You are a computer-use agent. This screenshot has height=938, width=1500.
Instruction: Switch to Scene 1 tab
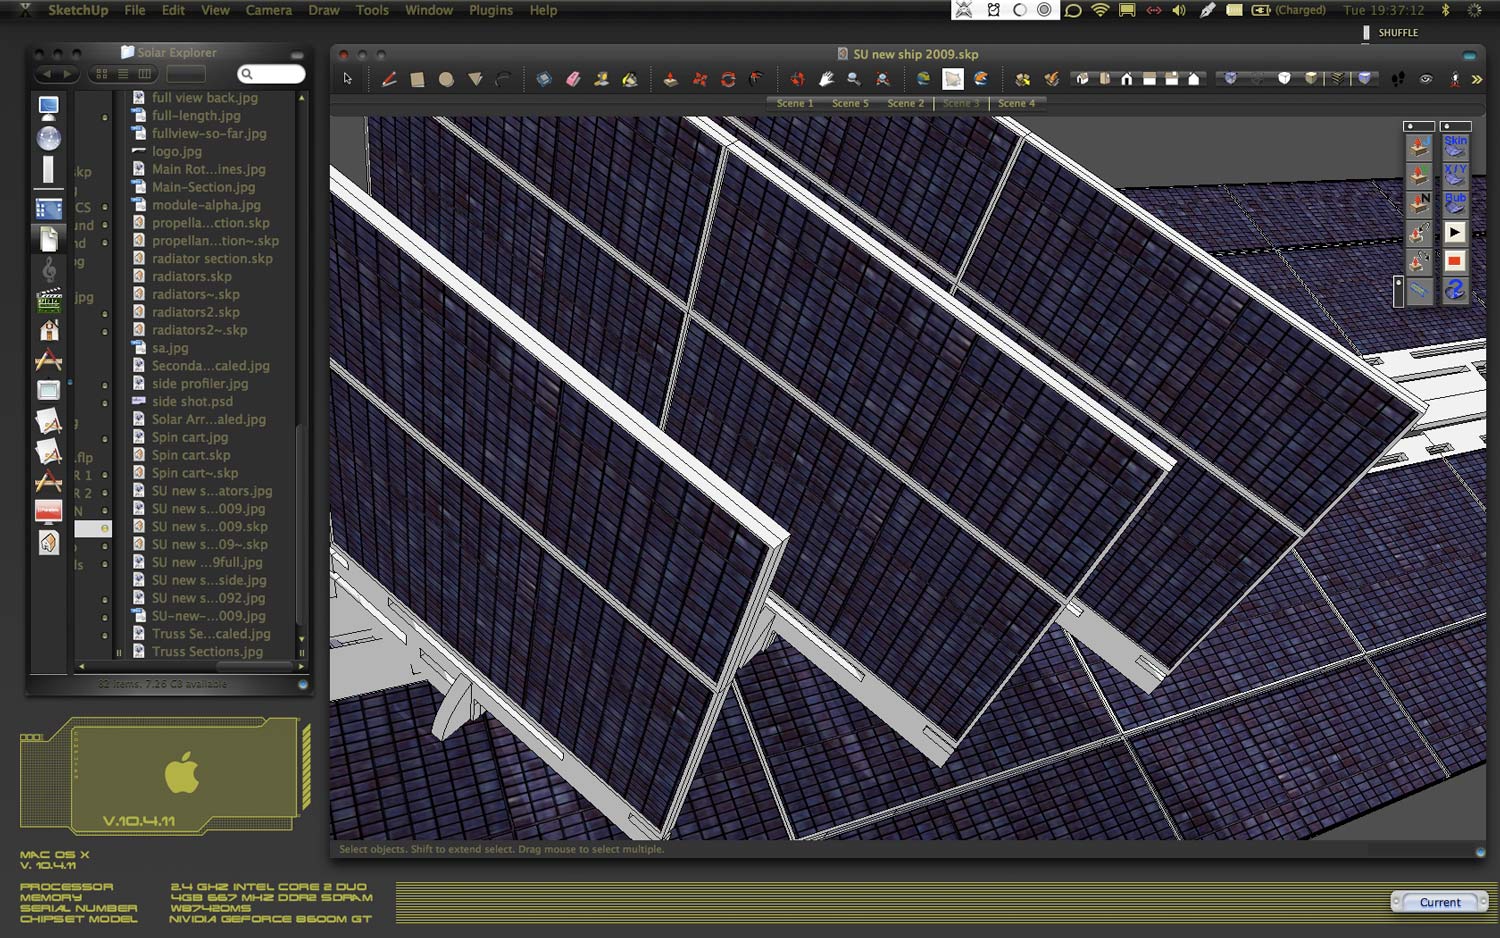[795, 103]
